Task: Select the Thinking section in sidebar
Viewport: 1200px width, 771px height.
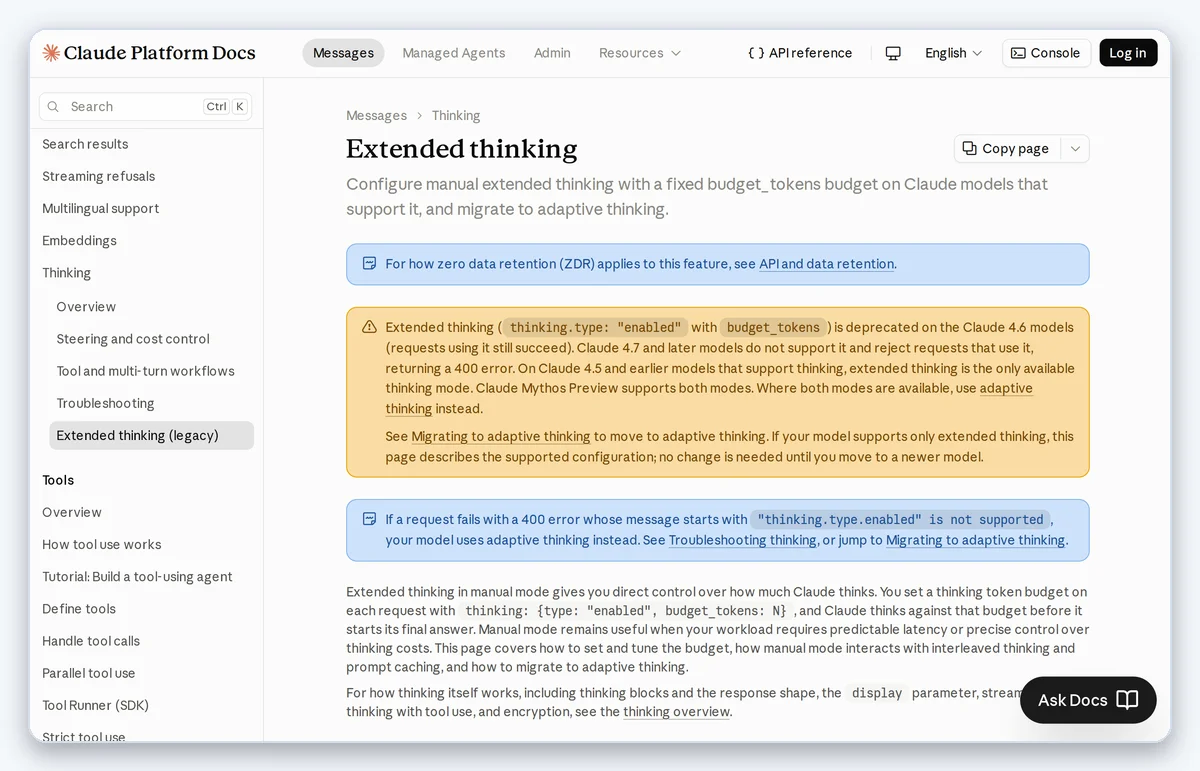Action: click(x=66, y=273)
